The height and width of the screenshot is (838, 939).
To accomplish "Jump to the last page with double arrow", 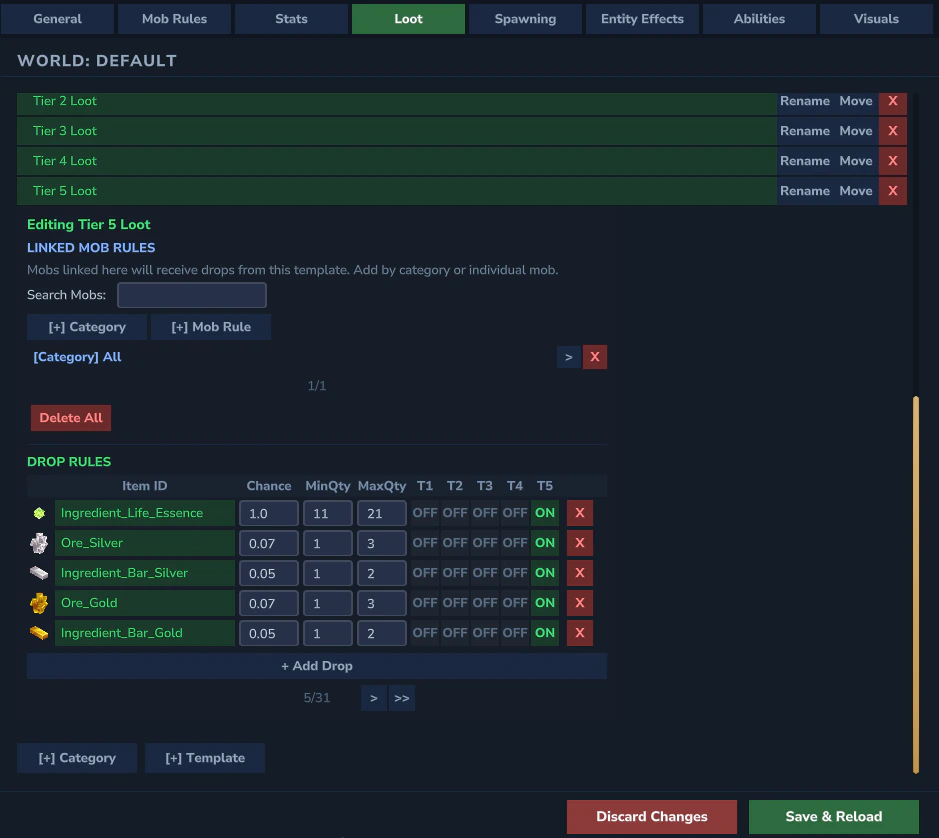I will tap(401, 697).
